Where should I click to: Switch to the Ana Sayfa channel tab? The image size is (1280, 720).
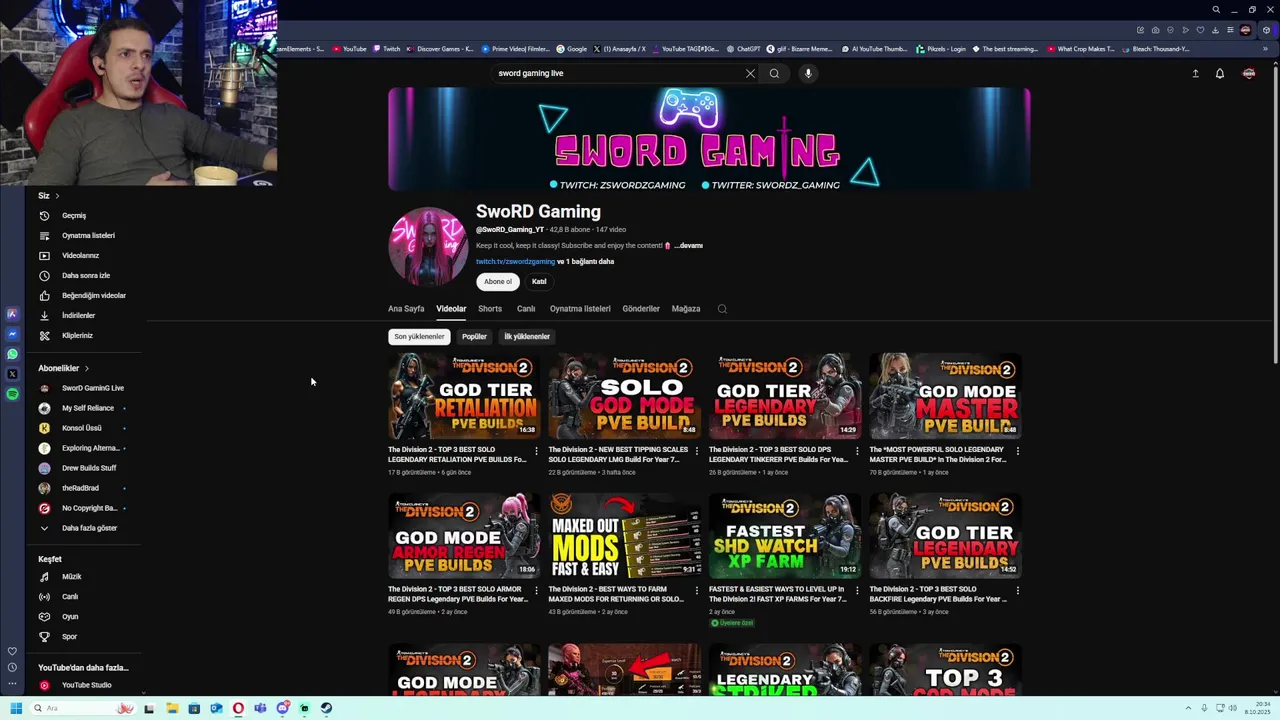tap(406, 309)
